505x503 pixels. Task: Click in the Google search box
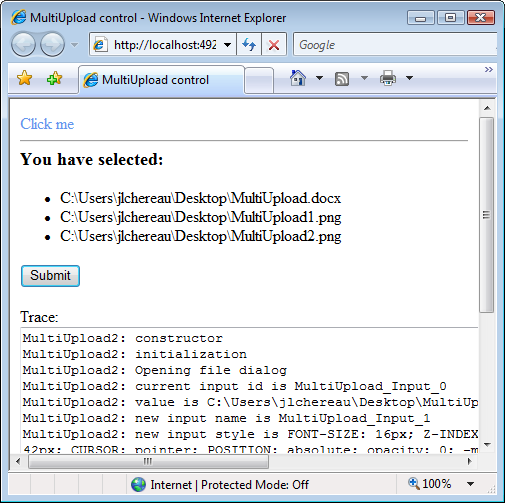pyautogui.click(x=395, y=44)
